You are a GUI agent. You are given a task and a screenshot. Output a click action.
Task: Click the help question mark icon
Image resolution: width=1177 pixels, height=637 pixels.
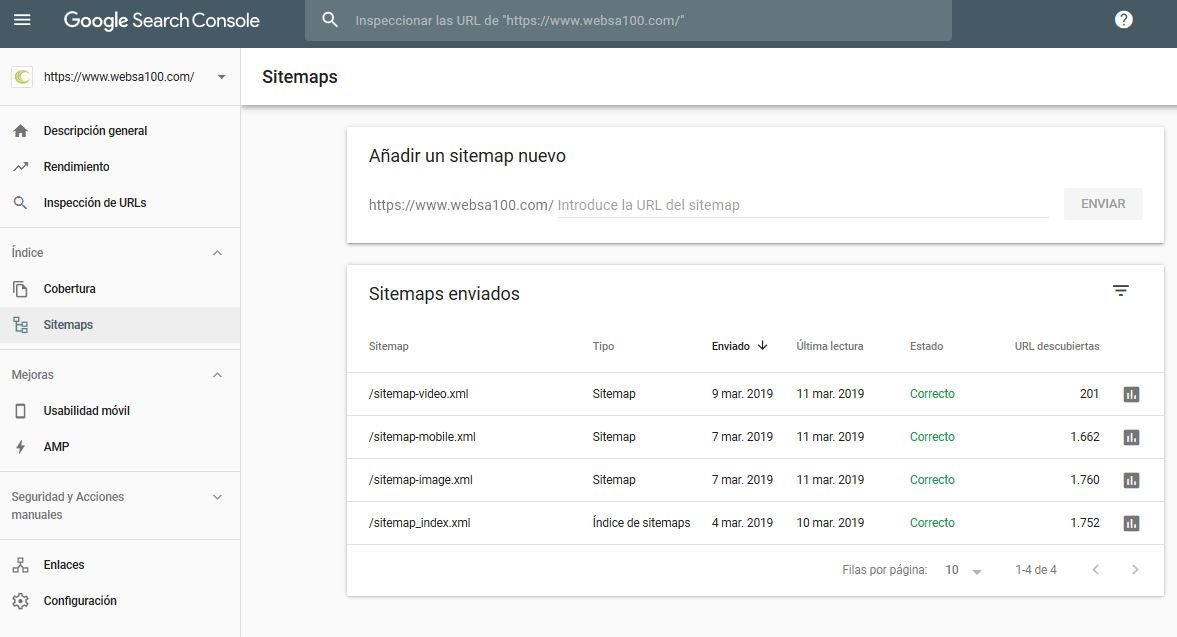coord(1123,20)
